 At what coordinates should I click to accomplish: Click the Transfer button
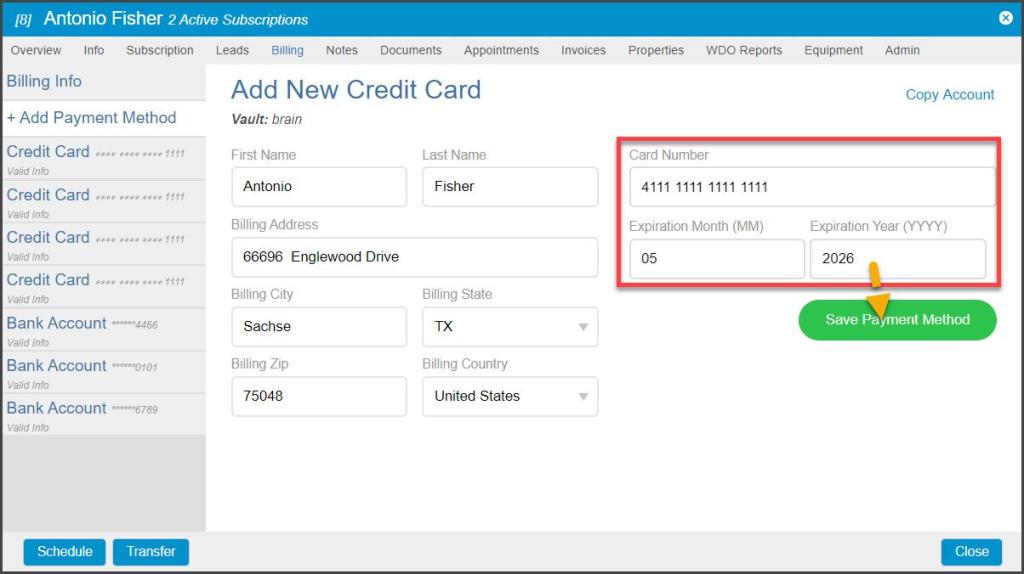(x=151, y=551)
